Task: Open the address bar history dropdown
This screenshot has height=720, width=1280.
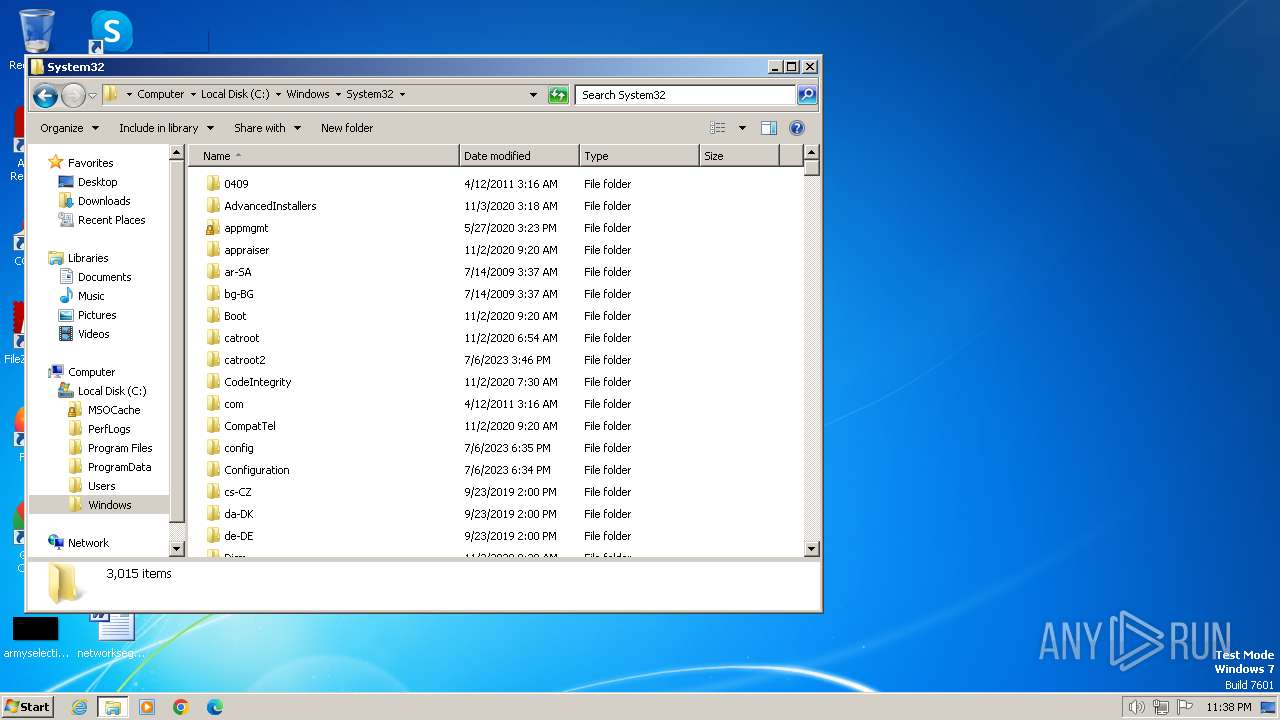Action: [533, 95]
